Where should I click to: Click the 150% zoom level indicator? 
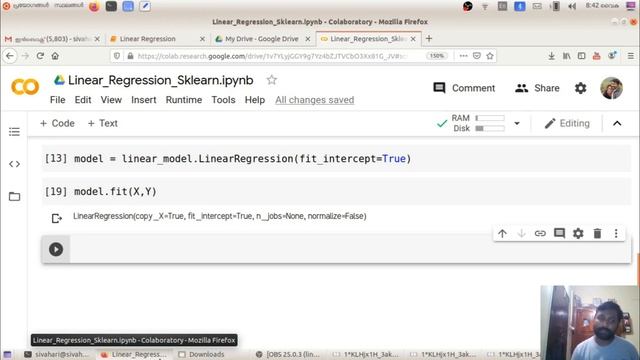(x=436, y=56)
